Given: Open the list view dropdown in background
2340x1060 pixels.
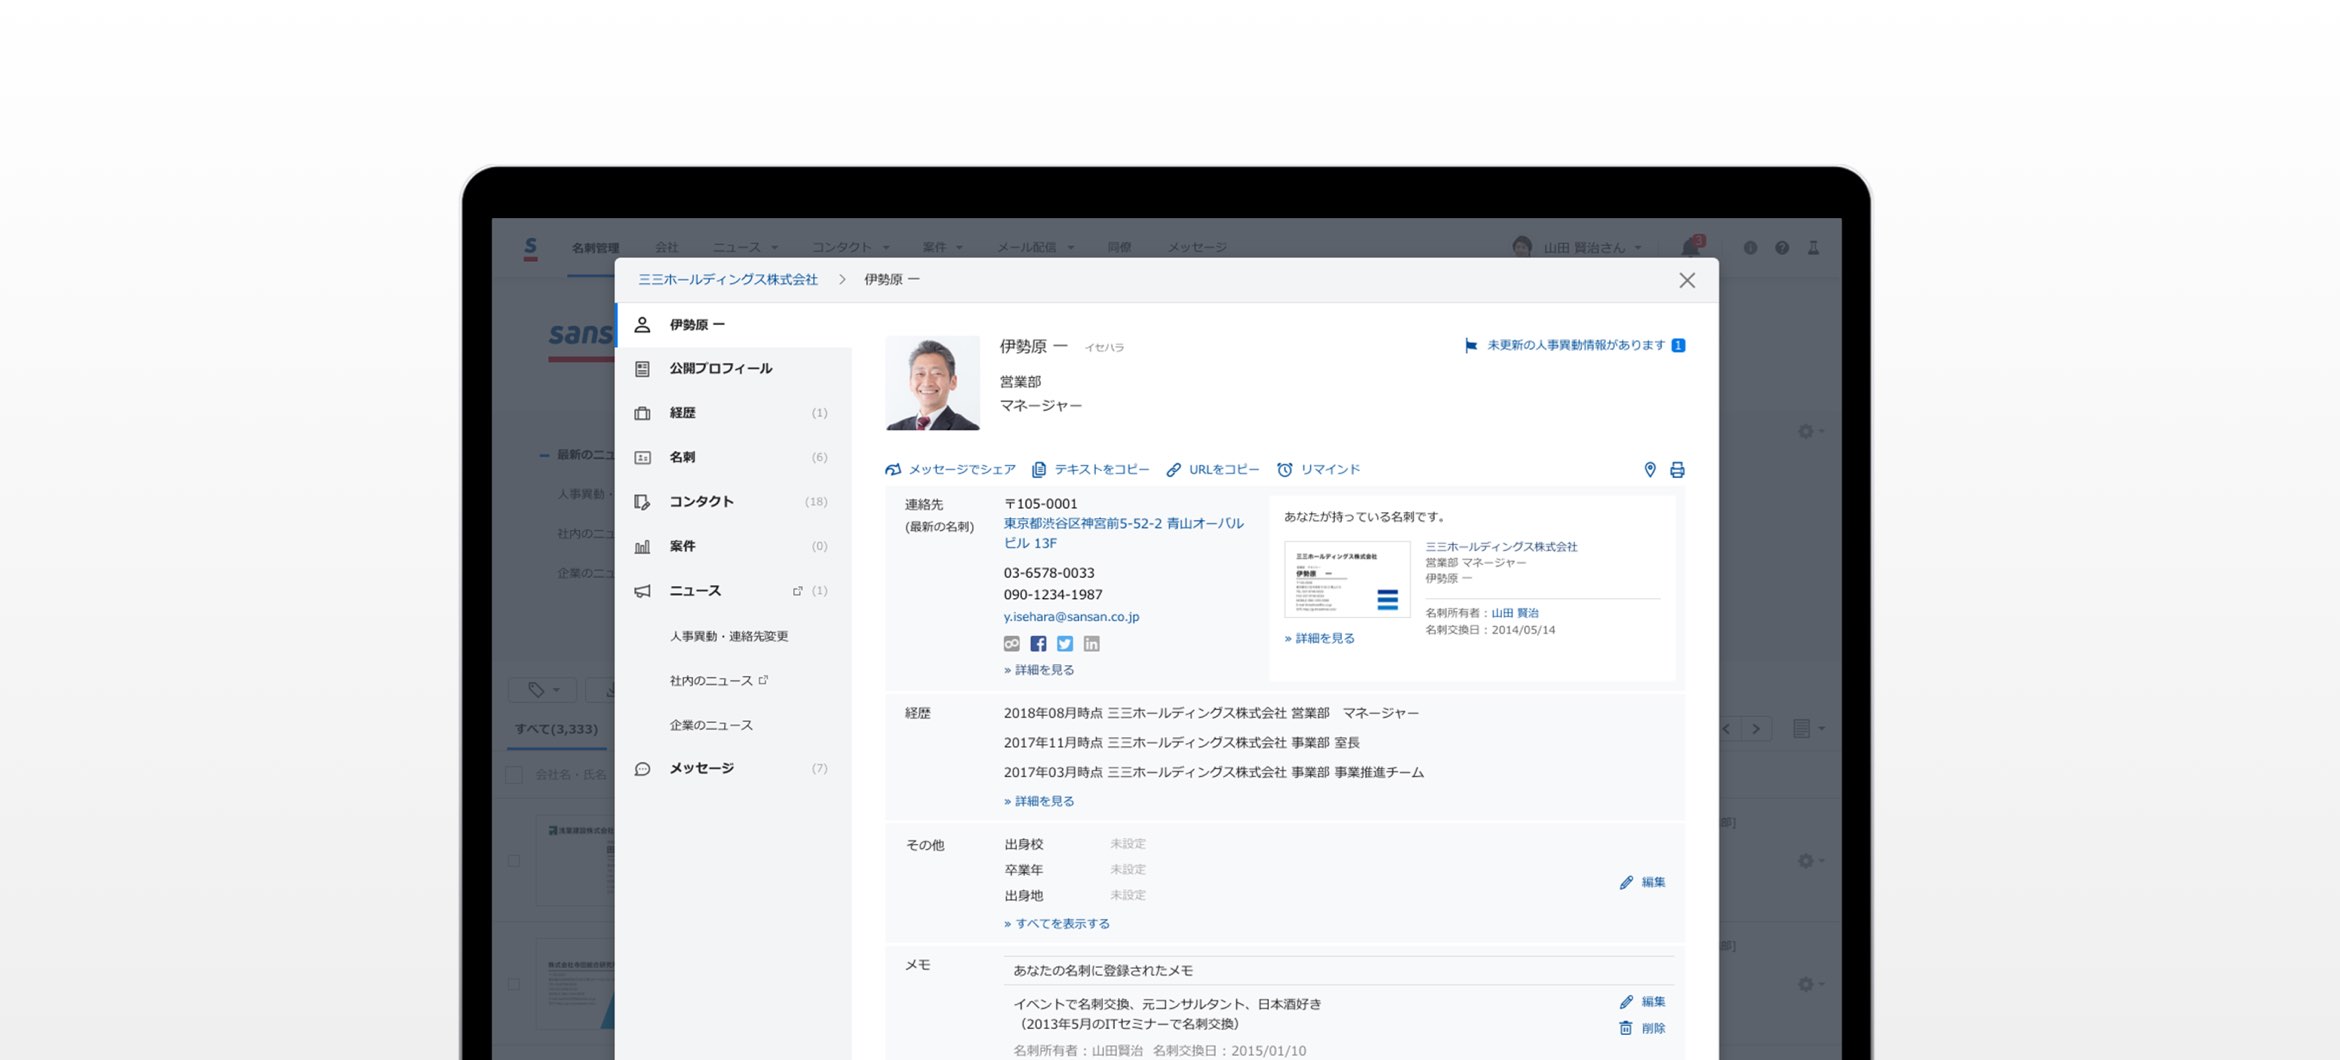Looking at the screenshot, I should (x=1808, y=729).
